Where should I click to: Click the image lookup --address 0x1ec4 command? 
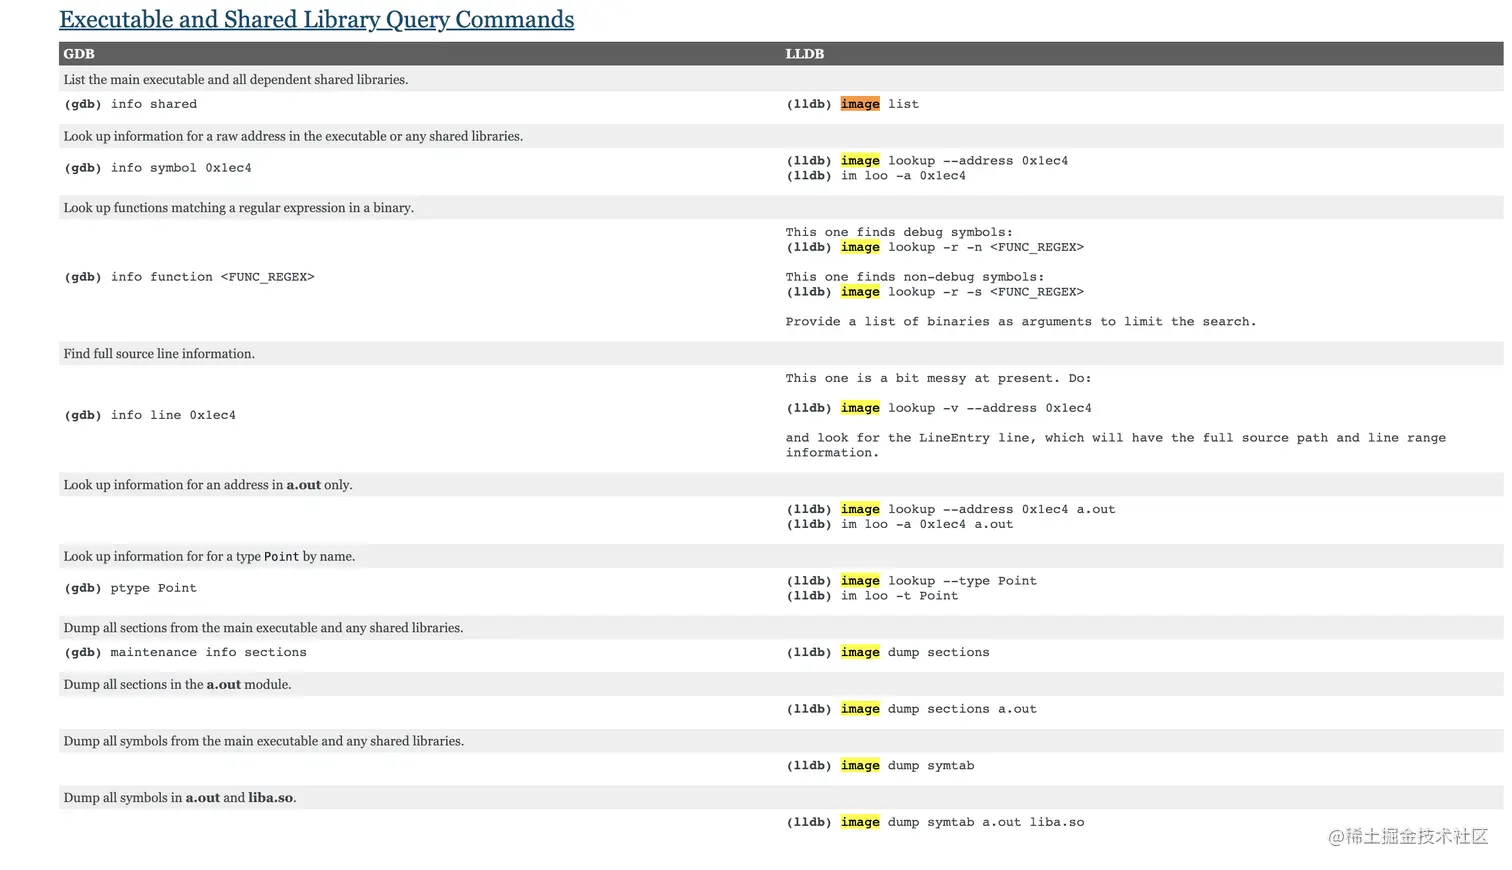[927, 161]
